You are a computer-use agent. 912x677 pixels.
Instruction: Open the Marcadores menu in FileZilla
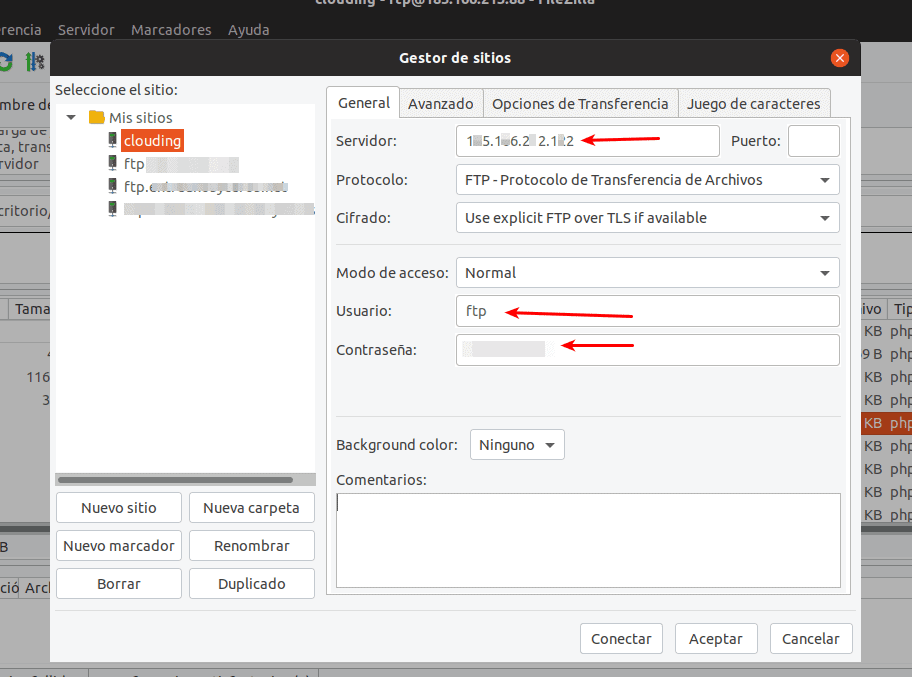(171, 30)
